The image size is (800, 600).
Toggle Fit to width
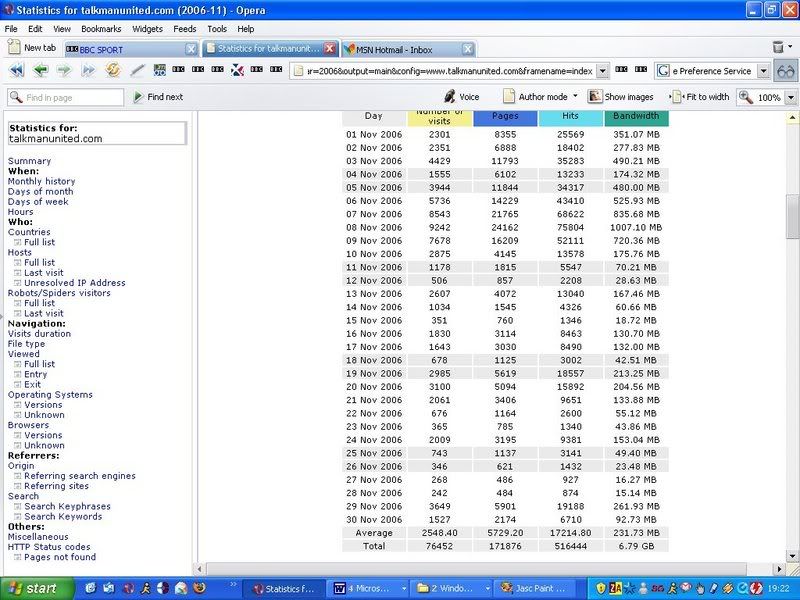coord(699,97)
